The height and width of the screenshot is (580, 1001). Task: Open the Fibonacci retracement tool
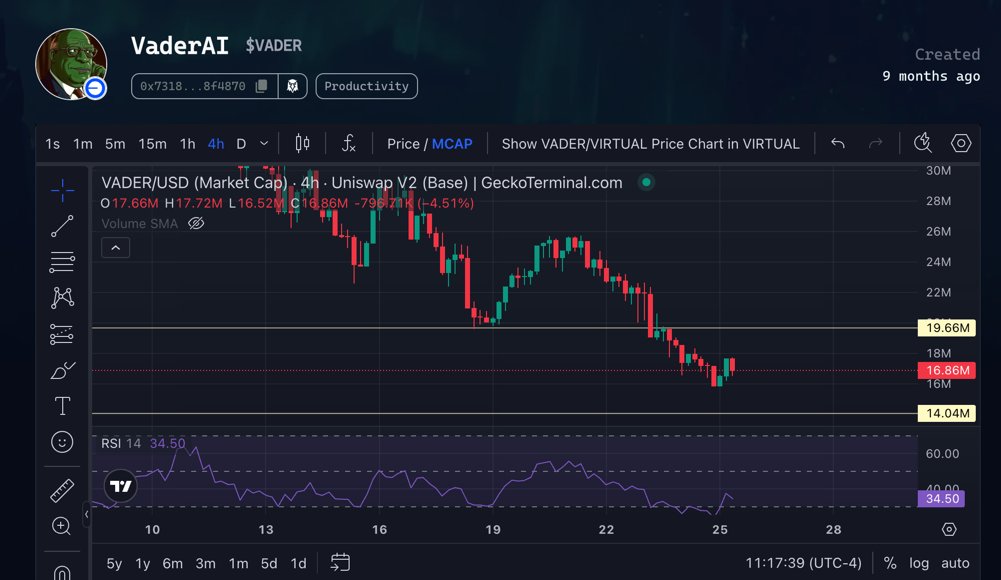(x=62, y=262)
